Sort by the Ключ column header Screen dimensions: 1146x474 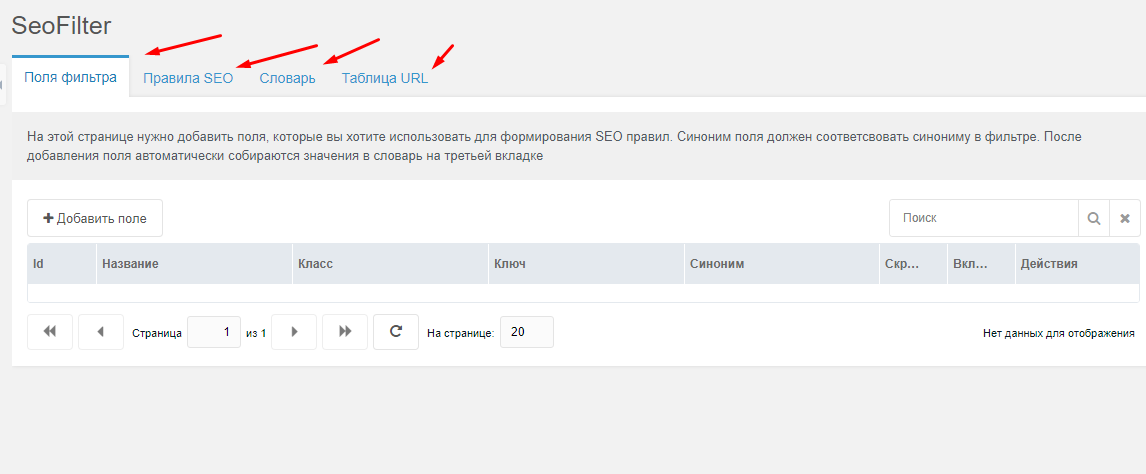tap(586, 264)
